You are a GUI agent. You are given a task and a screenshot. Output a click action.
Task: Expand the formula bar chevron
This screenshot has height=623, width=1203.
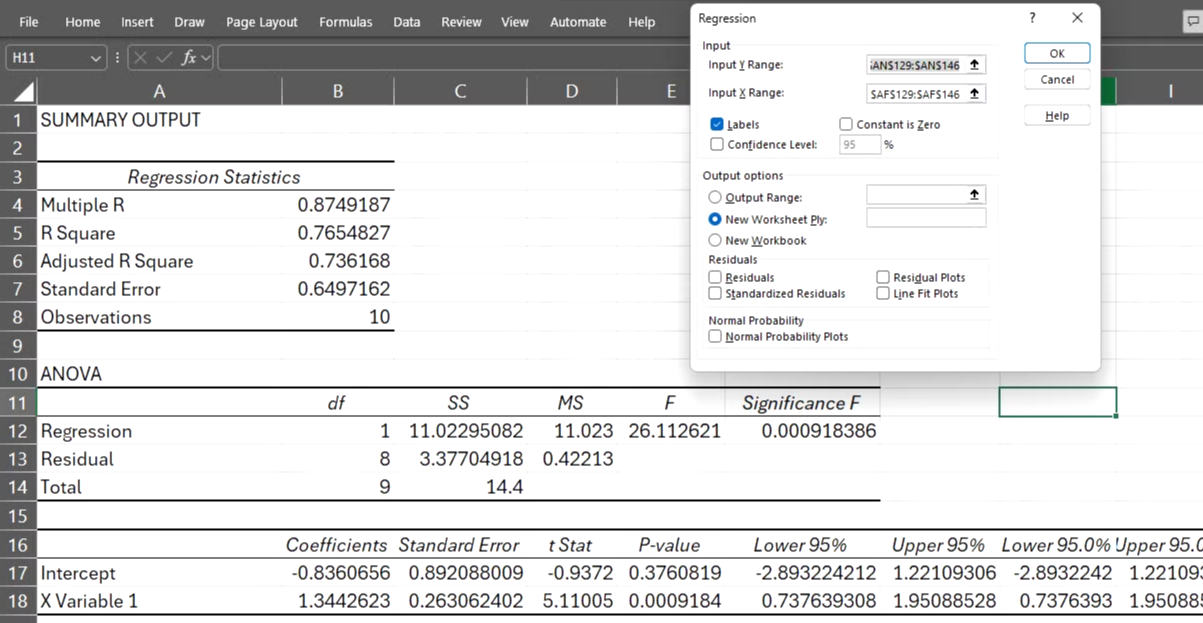[x=207, y=58]
